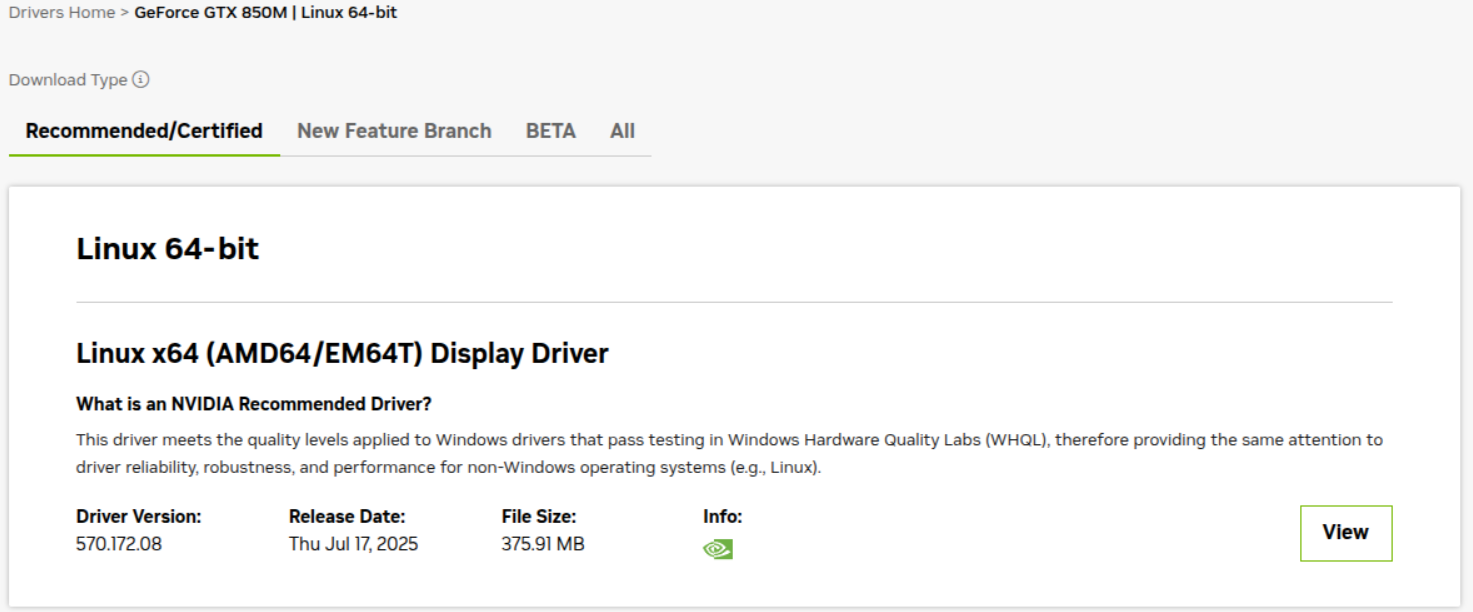Click the GeForce GTX 850M | Linux 64-bit breadcrumb
The height and width of the screenshot is (612, 1473).
266,13
